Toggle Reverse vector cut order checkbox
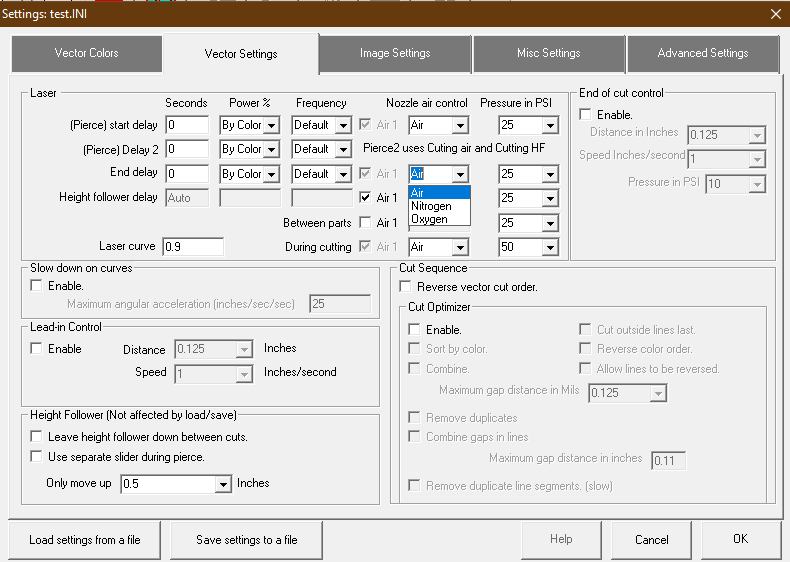 (405, 287)
